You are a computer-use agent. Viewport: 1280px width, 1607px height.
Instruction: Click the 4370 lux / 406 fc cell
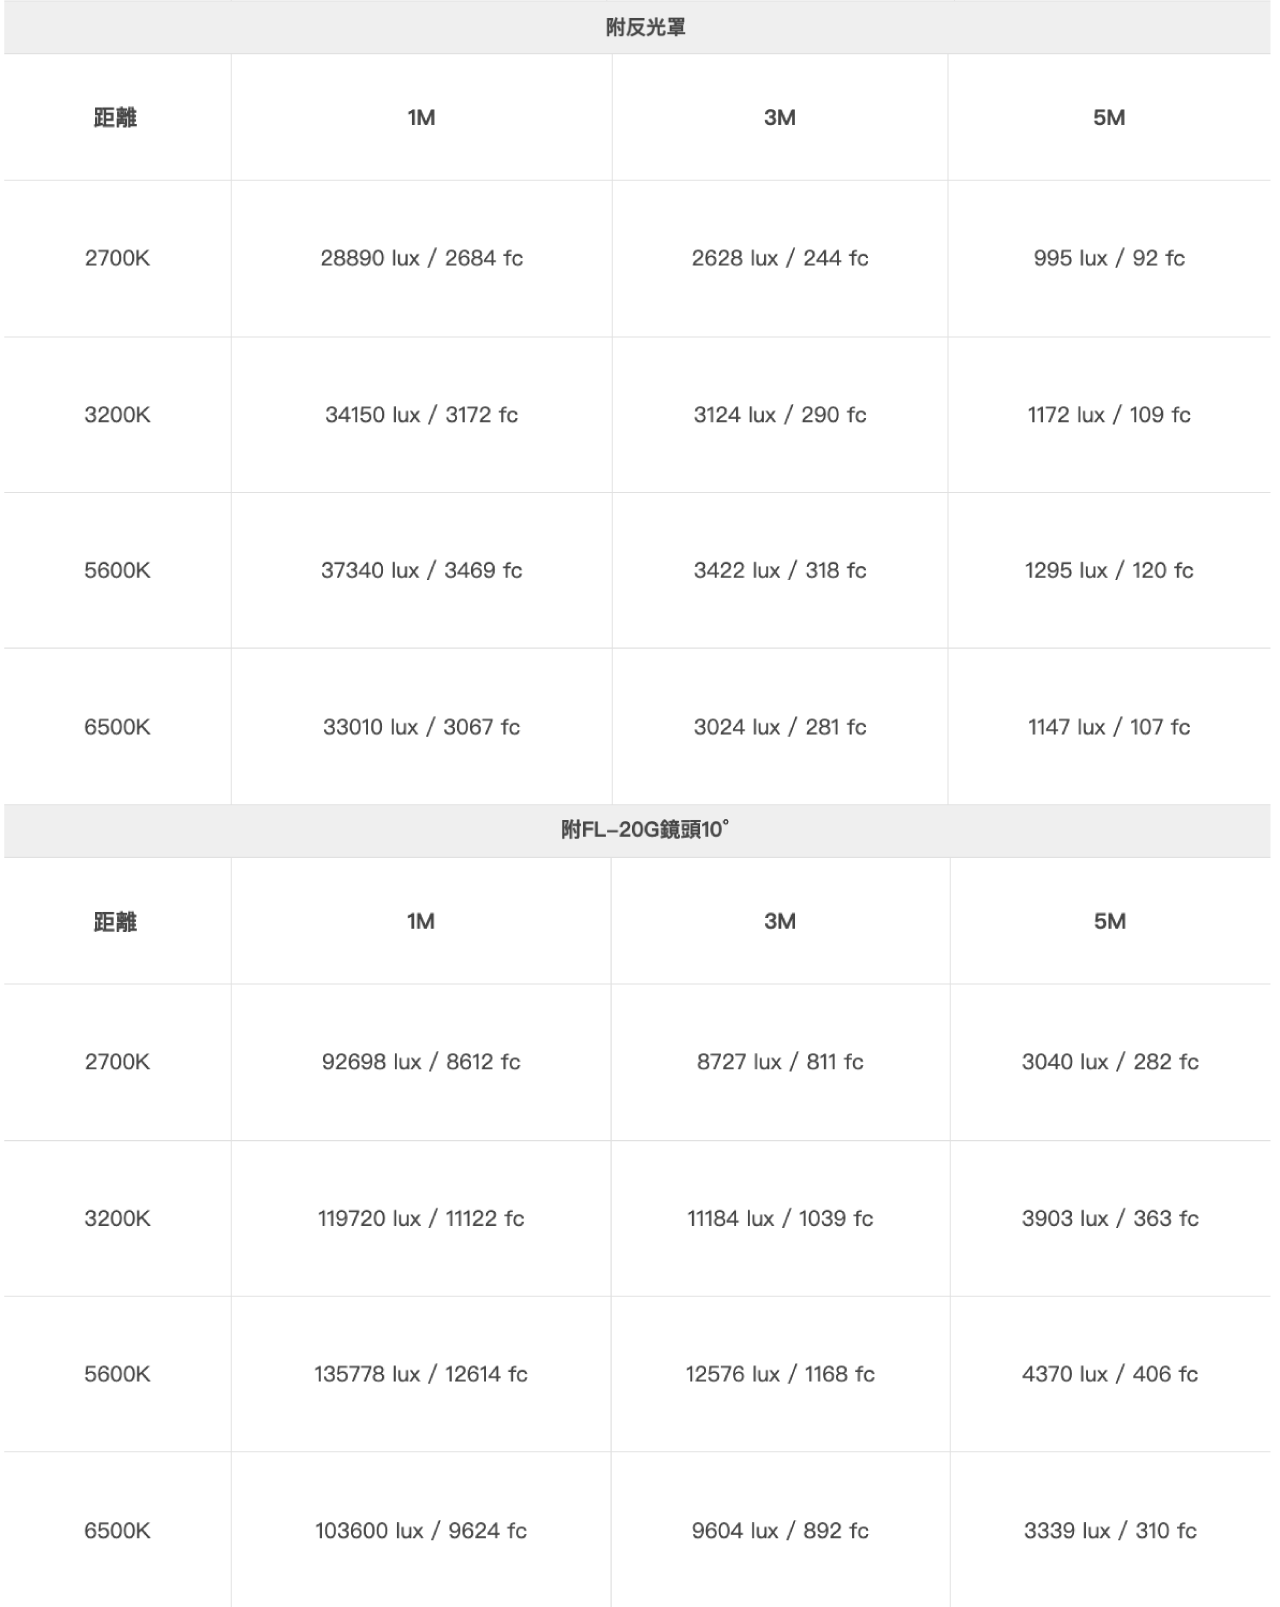coord(1110,1374)
